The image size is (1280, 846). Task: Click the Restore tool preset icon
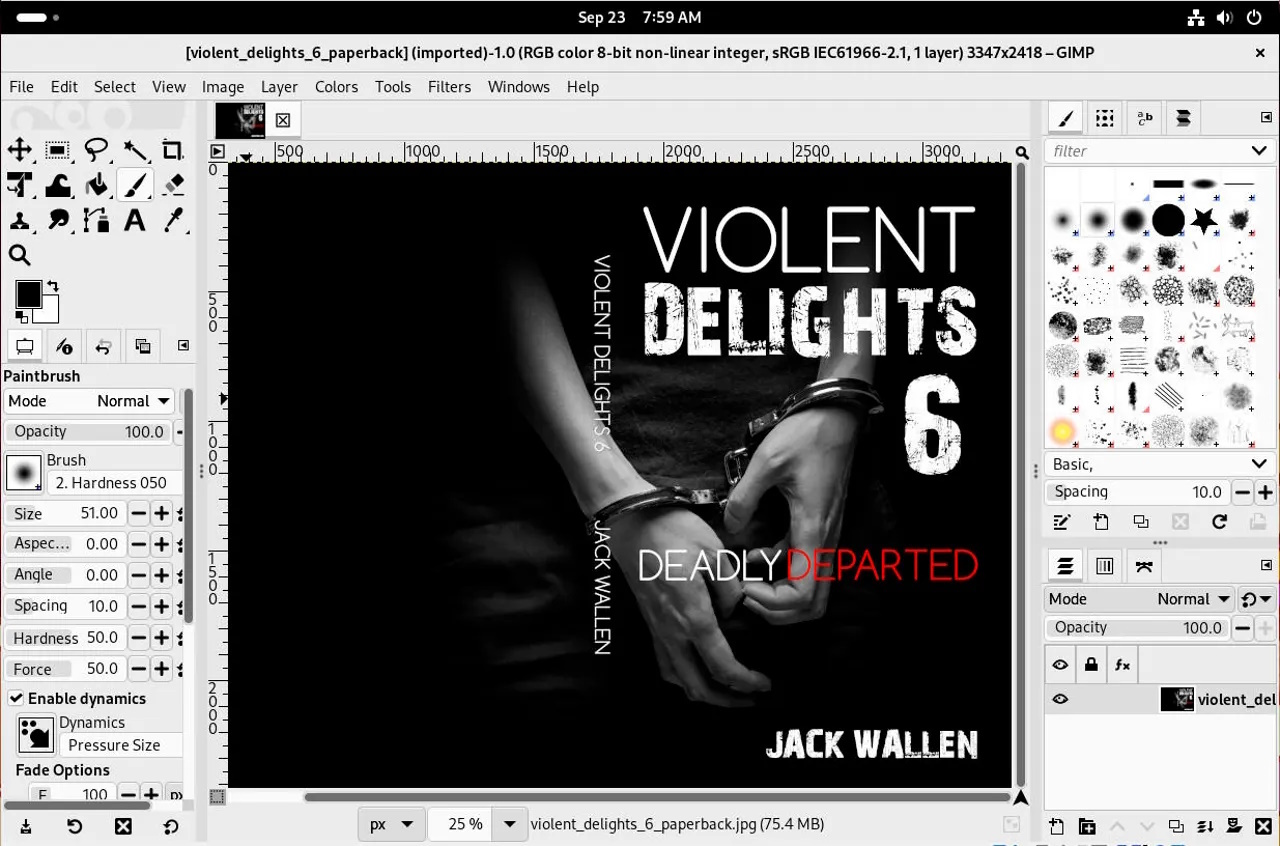(x=74, y=826)
